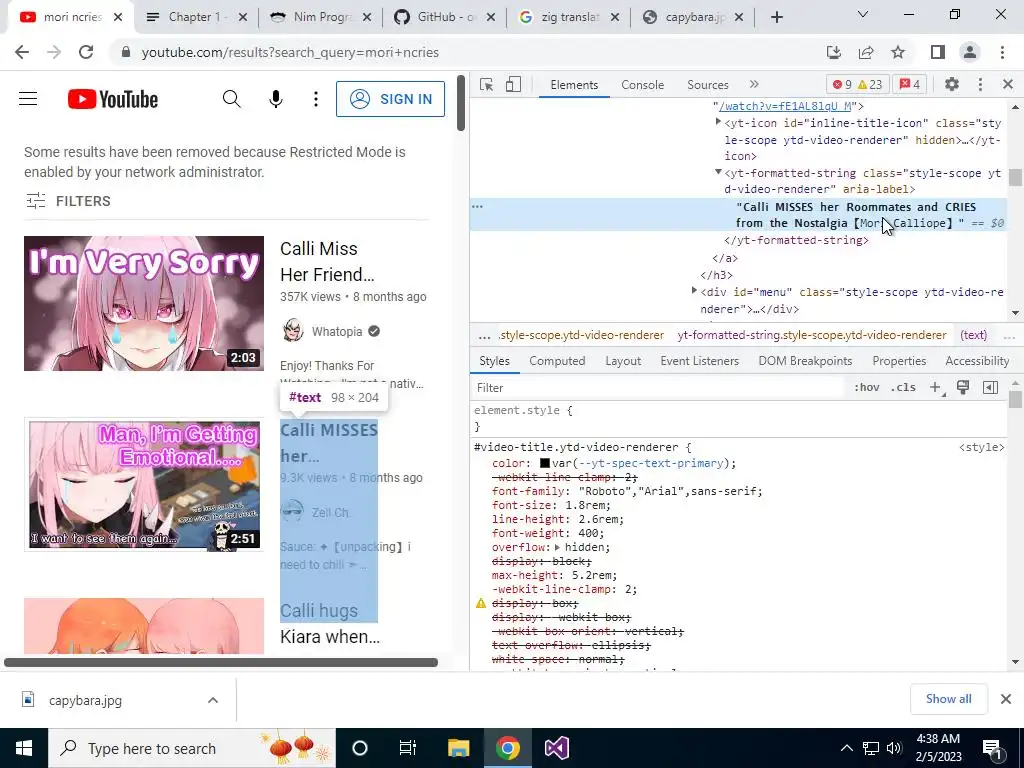Click the SIGN IN button
The width and height of the screenshot is (1024, 768).
tap(391, 99)
